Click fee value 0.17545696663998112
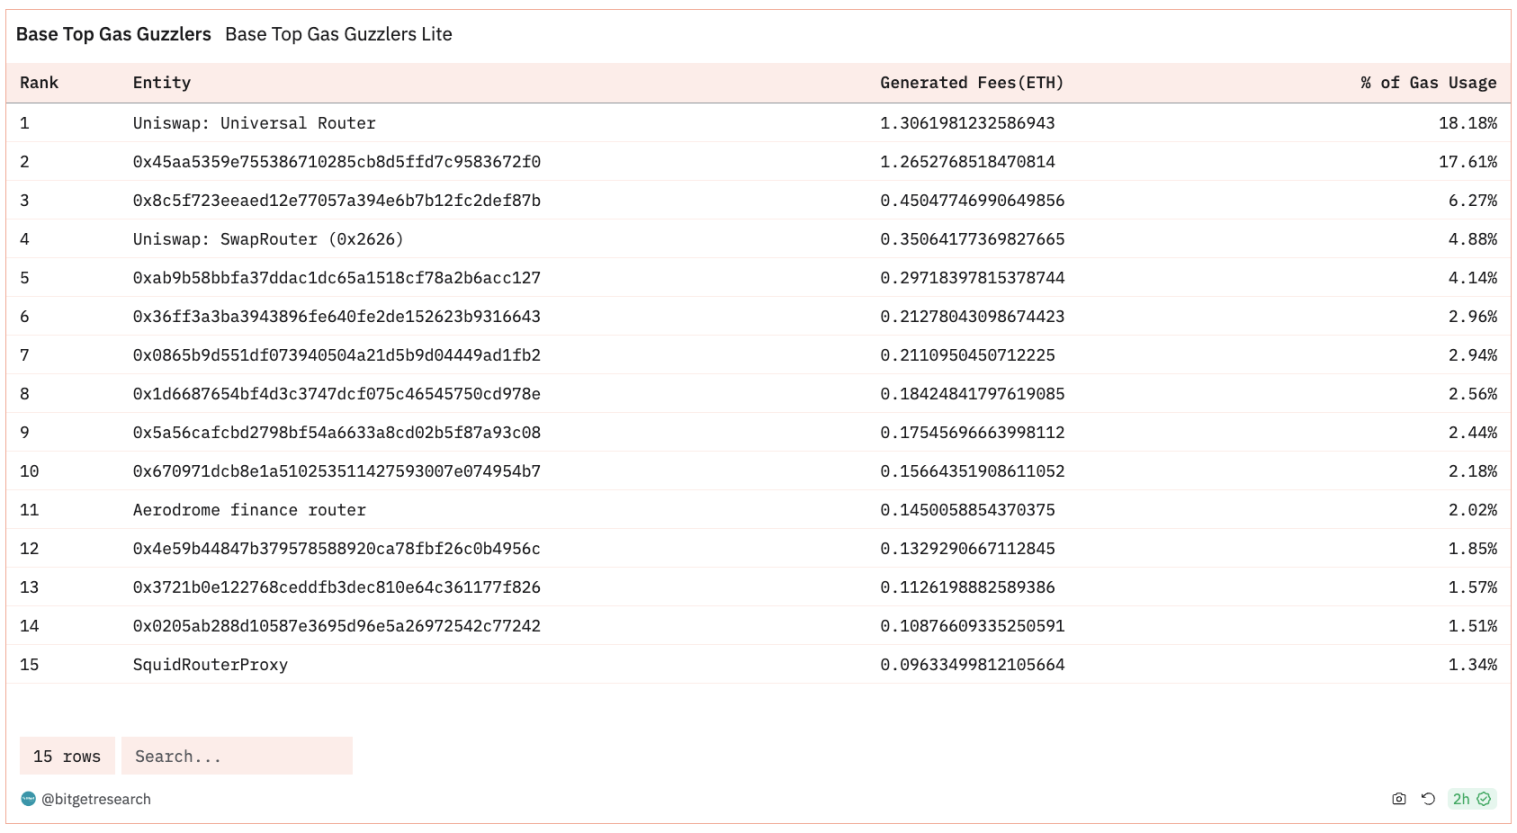Image resolution: width=1517 pixels, height=833 pixels. [x=972, y=432]
